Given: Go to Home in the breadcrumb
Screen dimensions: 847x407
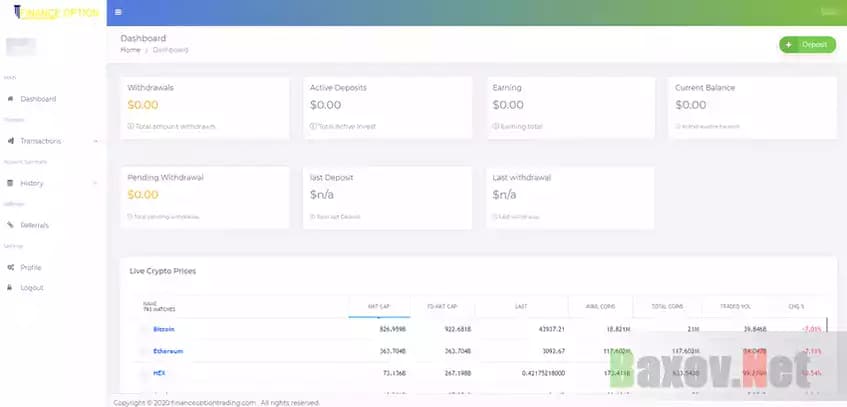Looking at the screenshot, I should click(x=130, y=49).
